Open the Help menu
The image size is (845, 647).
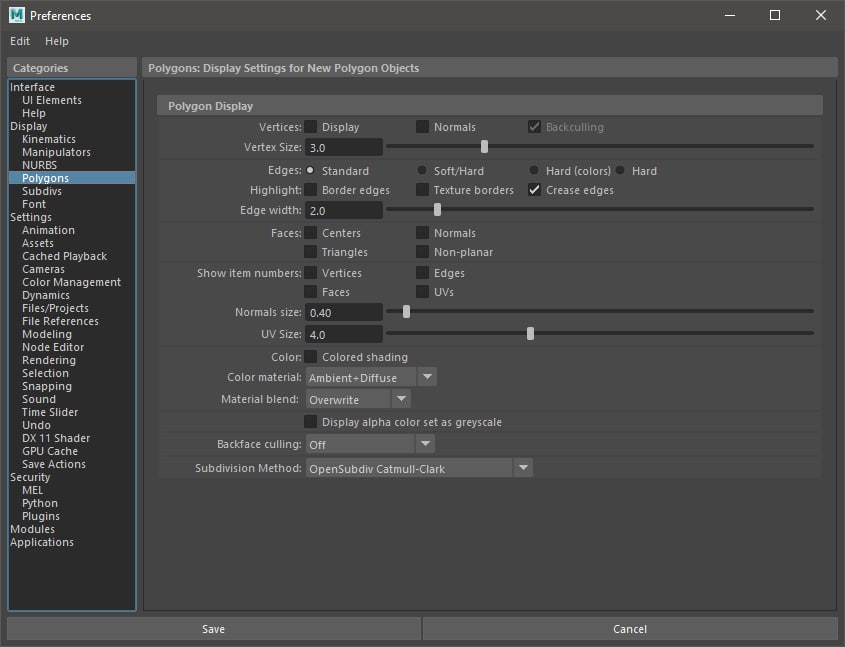pos(57,41)
